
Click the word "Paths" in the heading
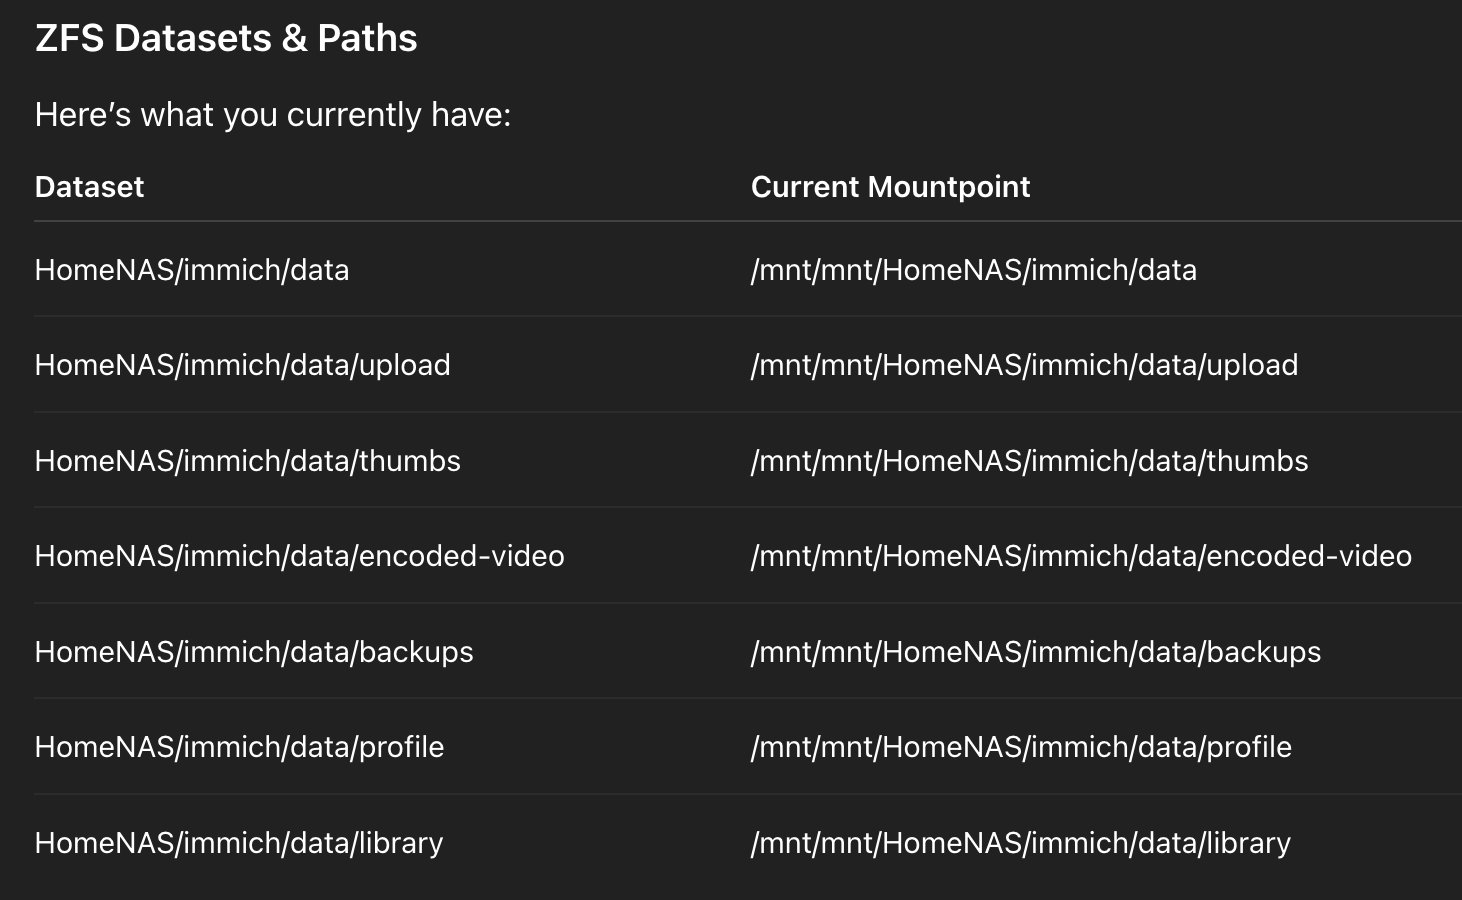coord(367,39)
